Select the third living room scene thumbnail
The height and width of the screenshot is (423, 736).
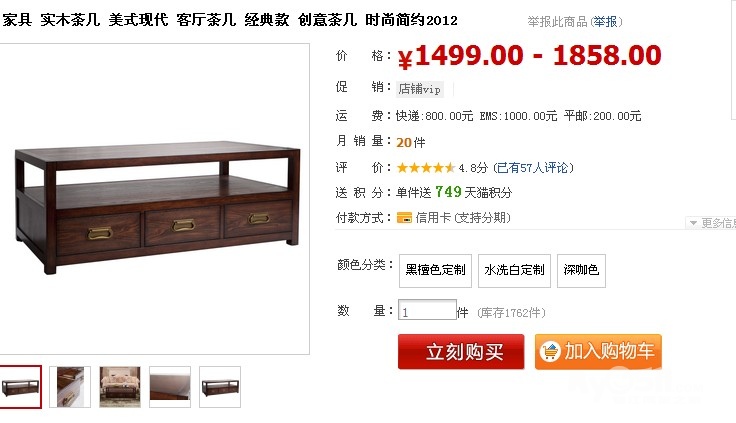[x=120, y=387]
